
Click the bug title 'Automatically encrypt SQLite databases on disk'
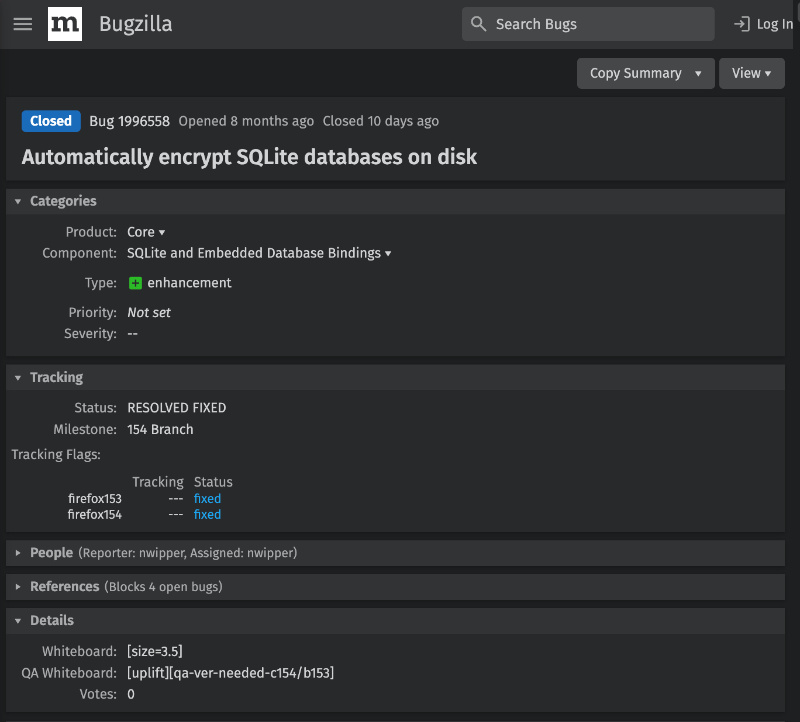[x=249, y=157]
